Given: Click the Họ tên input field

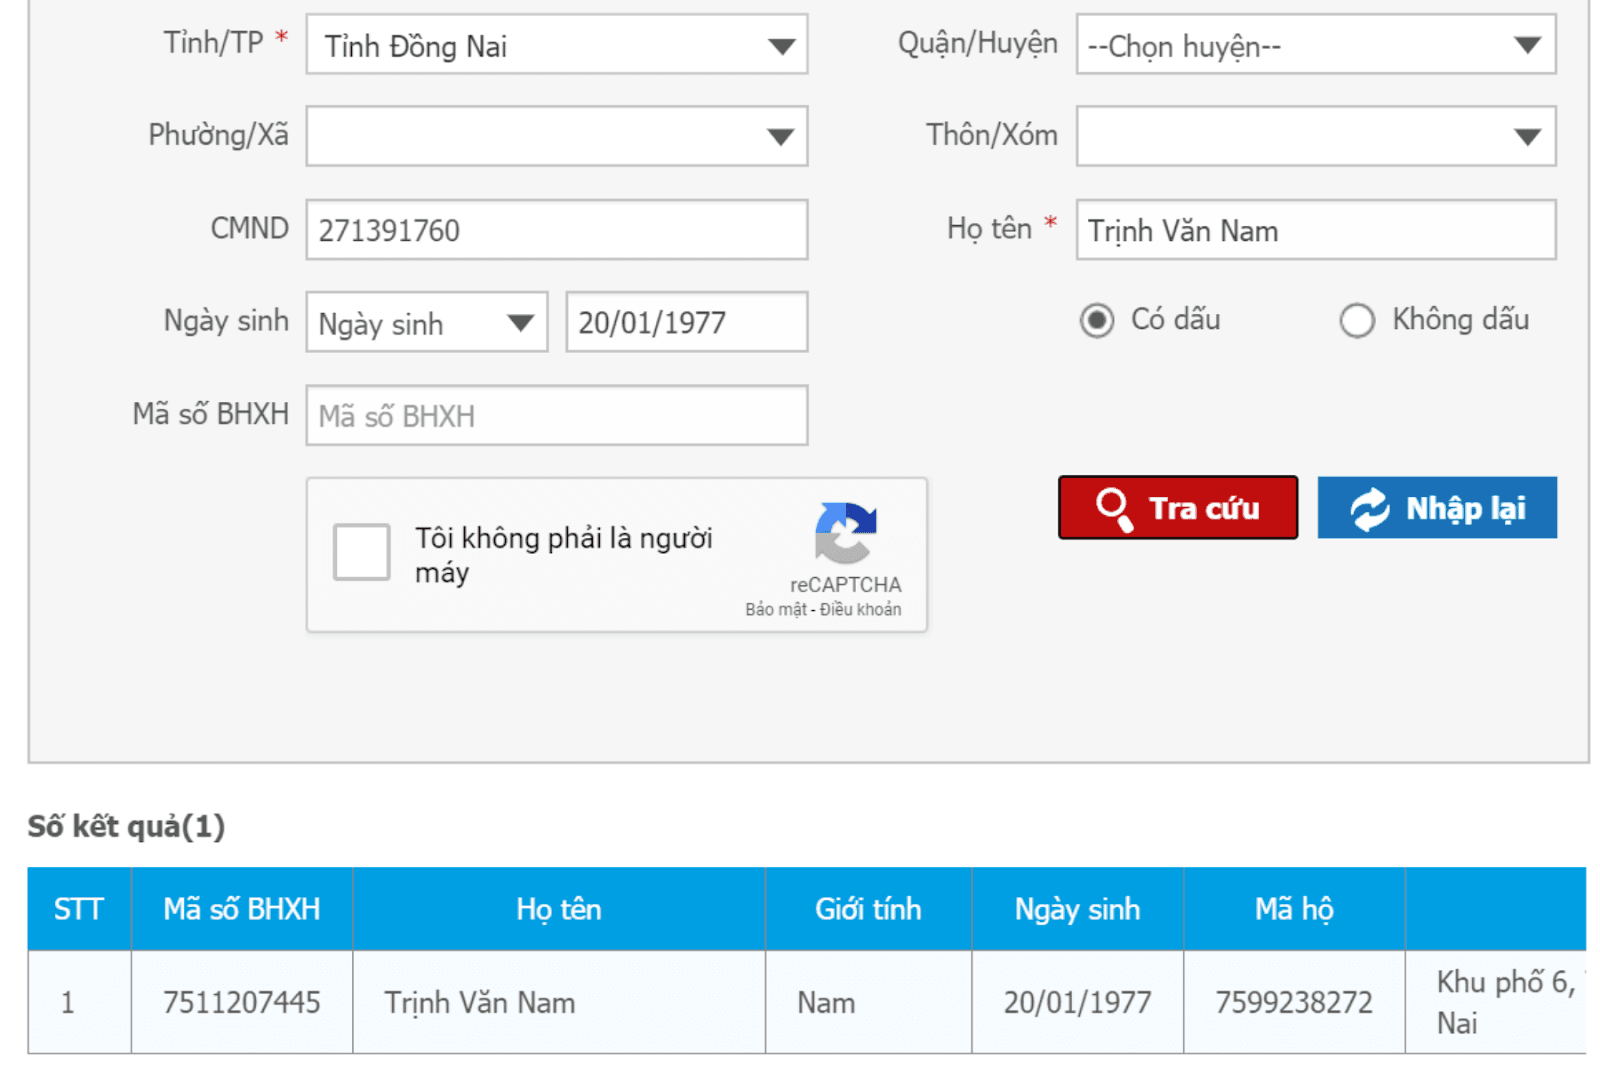Looking at the screenshot, I should [x=1316, y=230].
